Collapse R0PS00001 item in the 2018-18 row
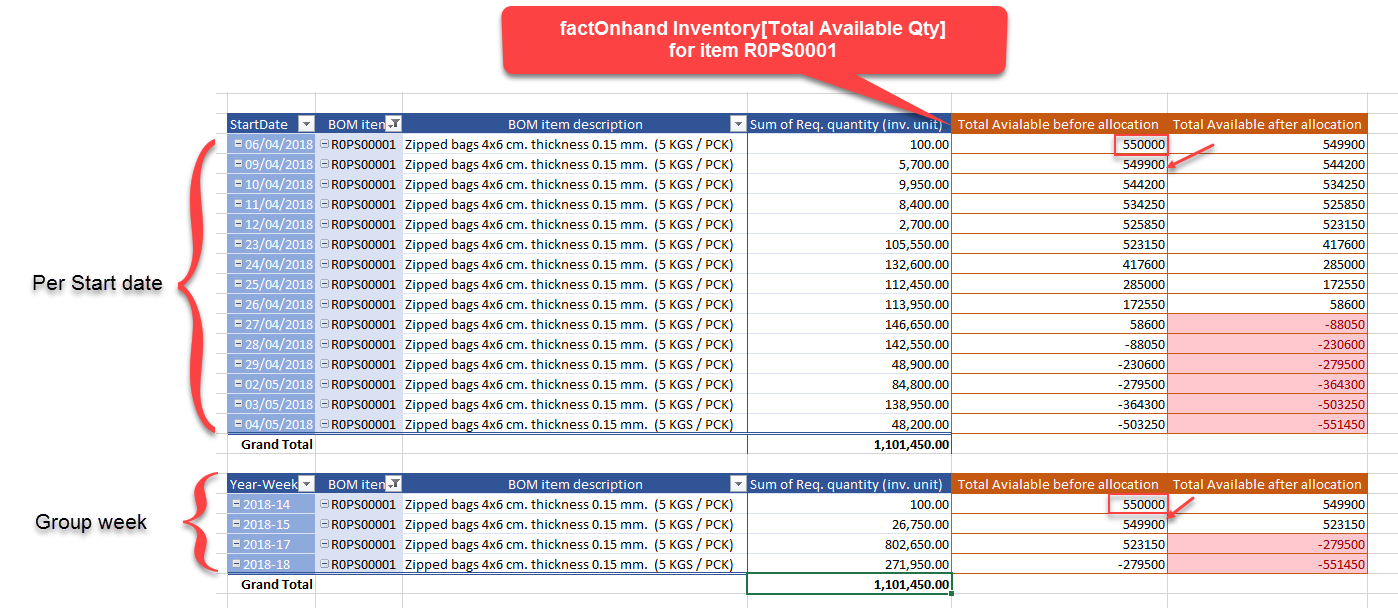The width and height of the screenshot is (1398, 608). click(325, 564)
